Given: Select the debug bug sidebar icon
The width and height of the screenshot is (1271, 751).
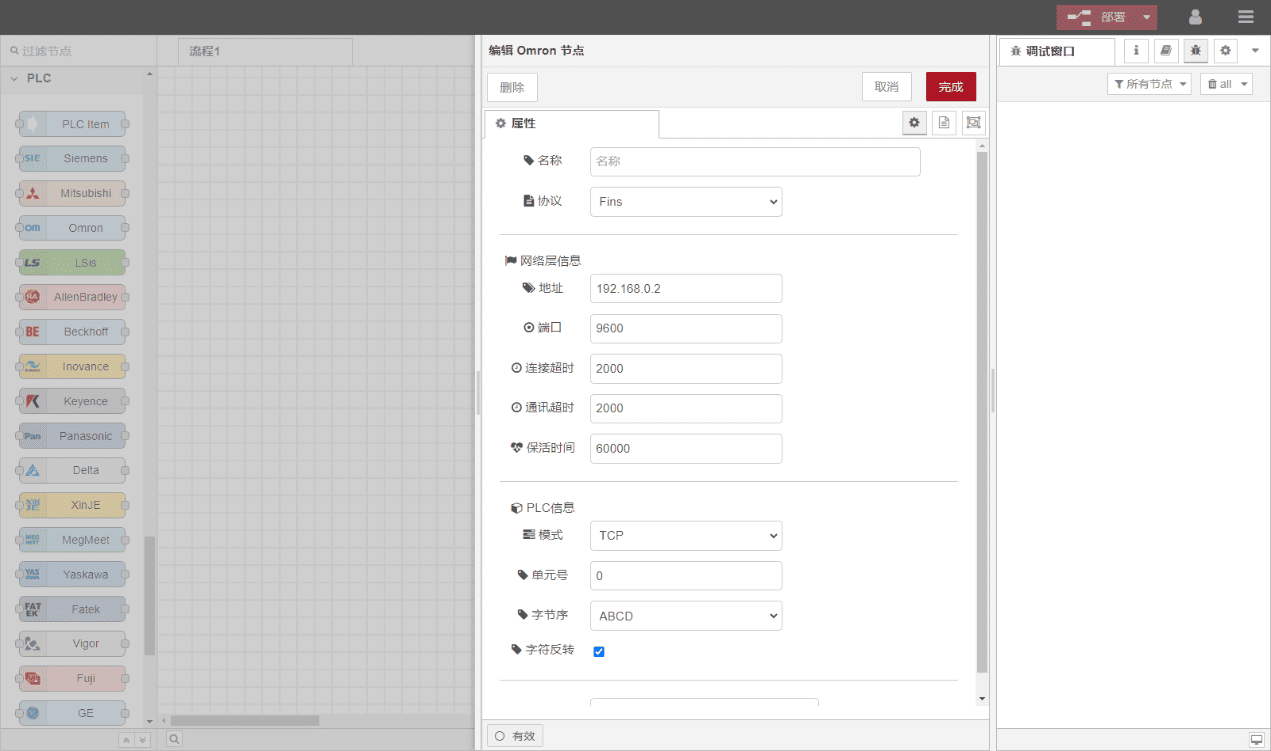Looking at the screenshot, I should coord(1195,51).
